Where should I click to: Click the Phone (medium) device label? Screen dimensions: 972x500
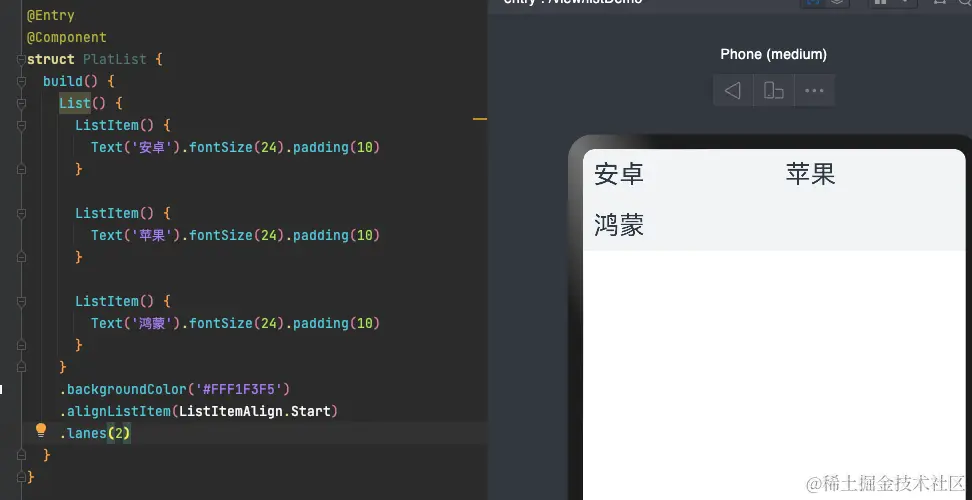[774, 55]
